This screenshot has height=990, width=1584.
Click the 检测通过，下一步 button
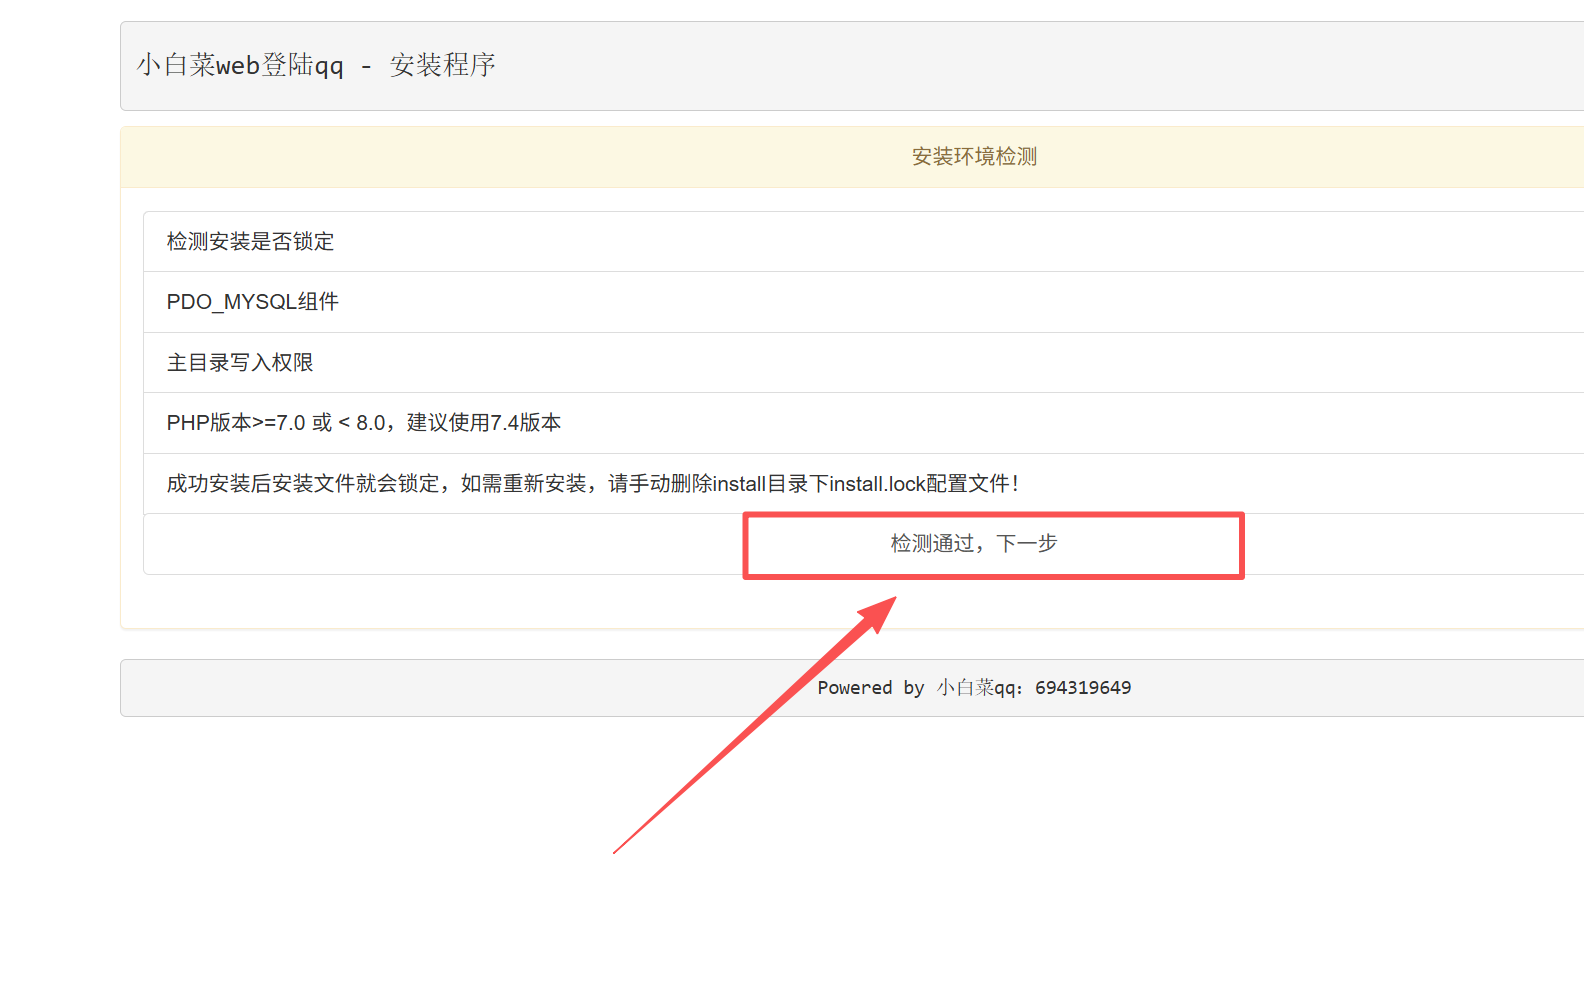click(x=974, y=544)
